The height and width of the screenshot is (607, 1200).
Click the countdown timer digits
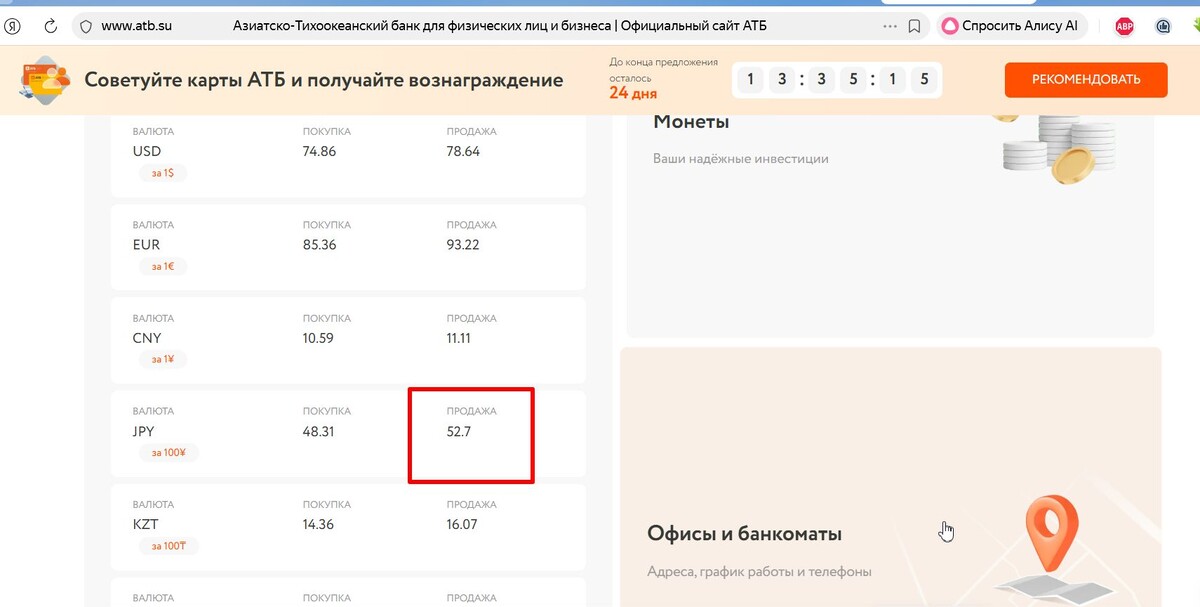[836, 79]
